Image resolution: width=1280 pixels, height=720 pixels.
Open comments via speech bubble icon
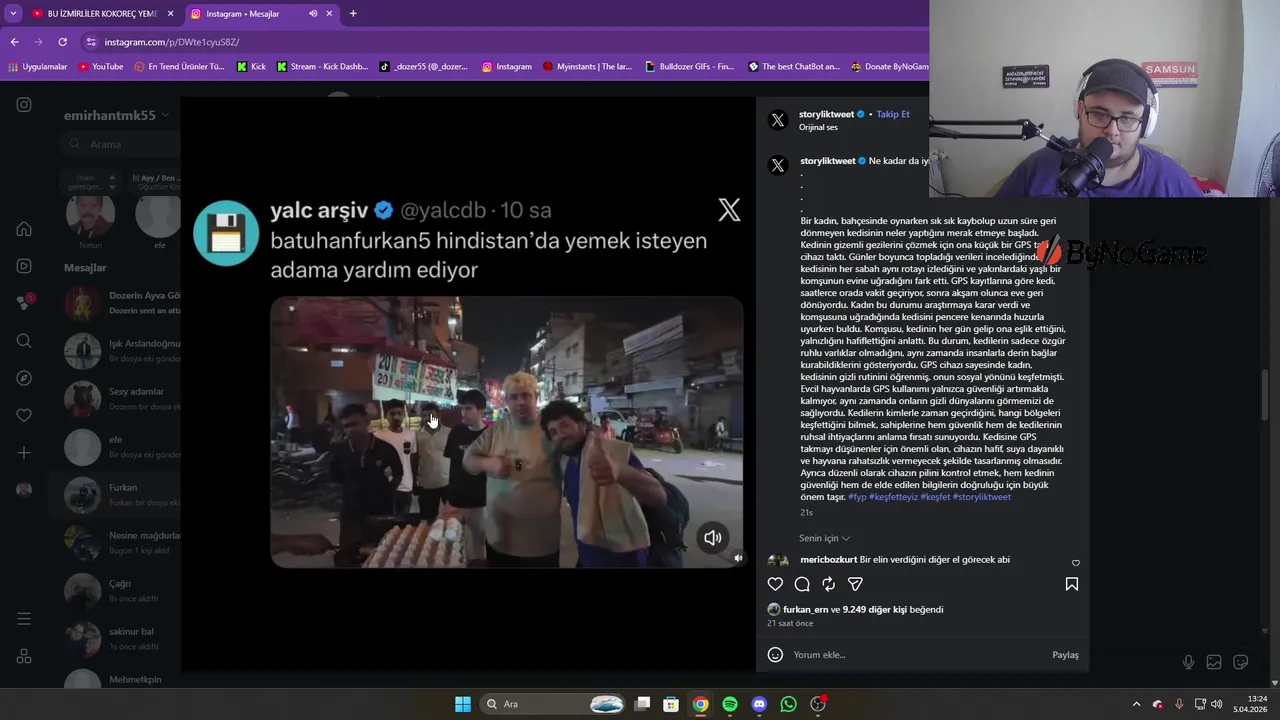(x=802, y=584)
